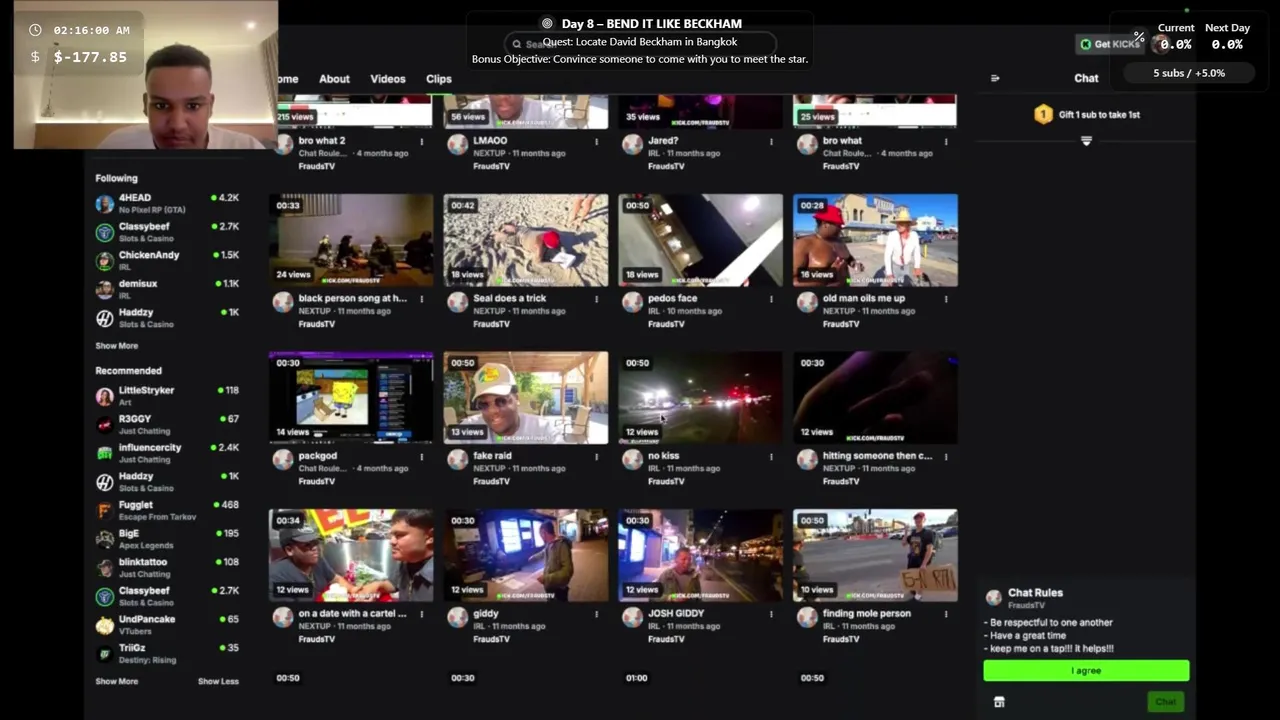This screenshot has height=720, width=1280.
Task: Click Classybeef 2.7K row in Following
Action: 167,232
